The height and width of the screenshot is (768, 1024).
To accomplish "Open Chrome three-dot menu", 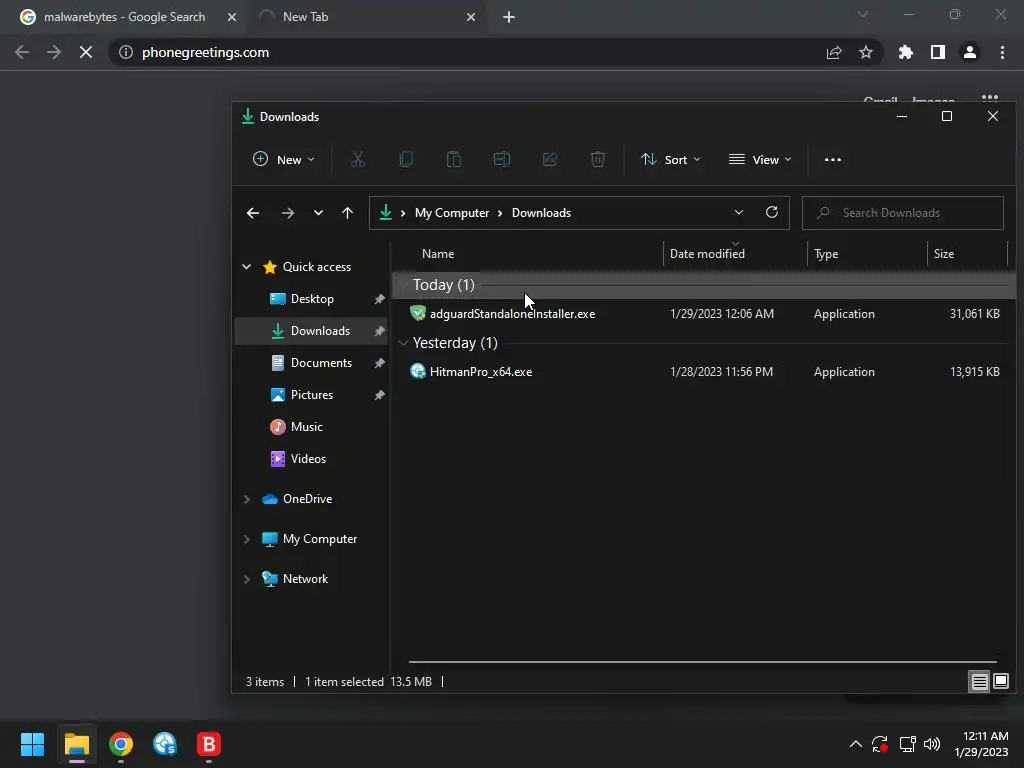I will [x=1002, y=52].
